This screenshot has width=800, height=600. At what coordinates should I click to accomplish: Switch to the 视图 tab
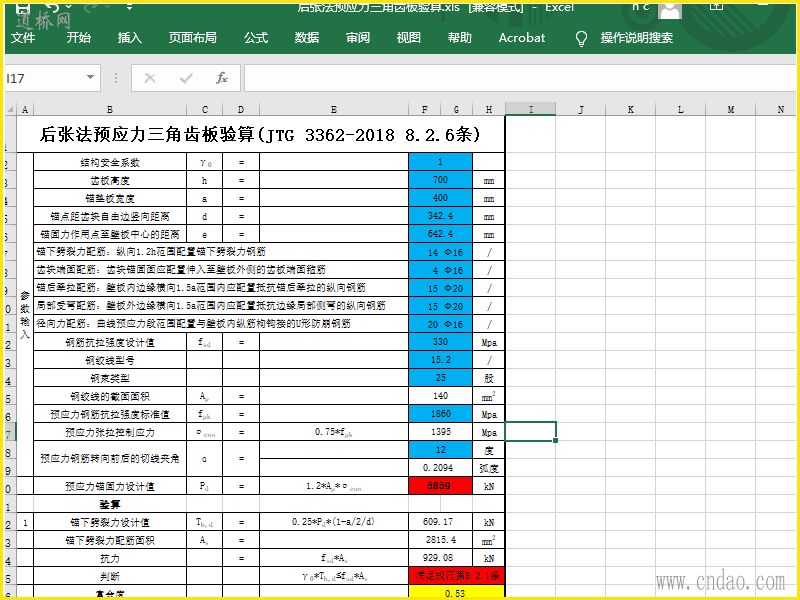(409, 38)
